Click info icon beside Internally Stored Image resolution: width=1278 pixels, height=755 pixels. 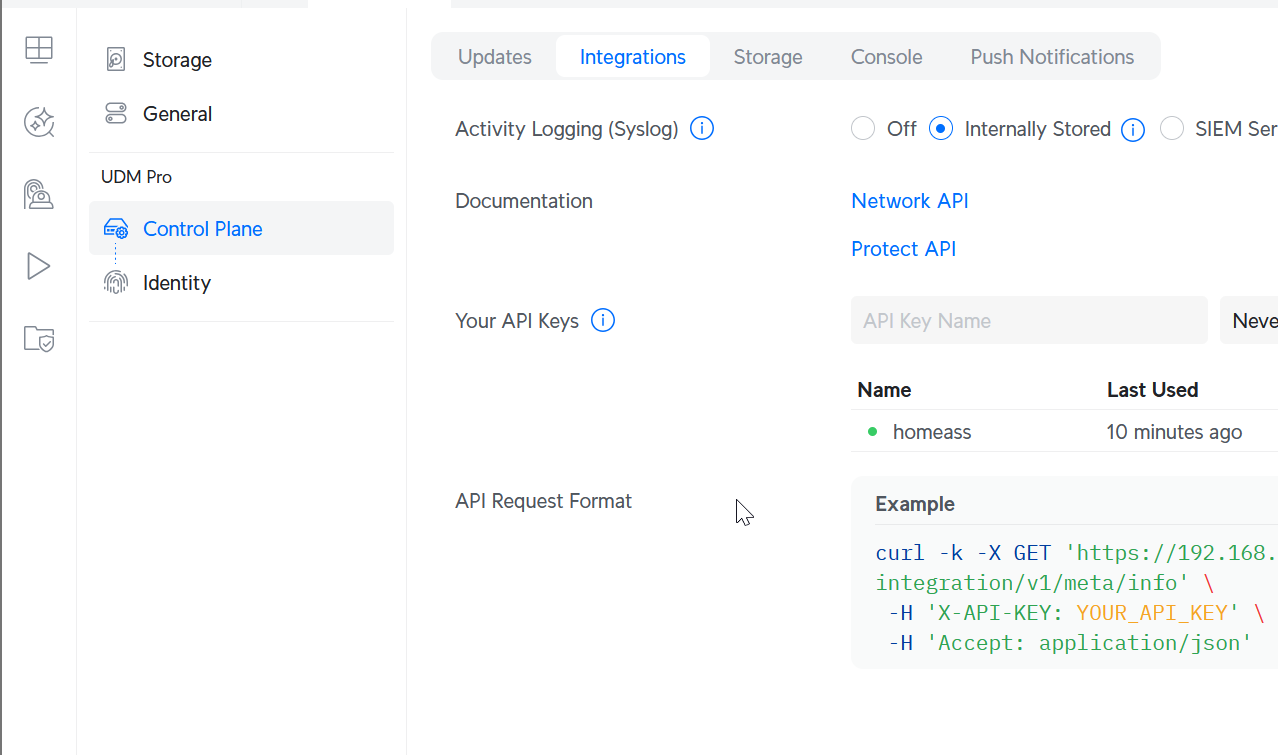coord(1132,130)
